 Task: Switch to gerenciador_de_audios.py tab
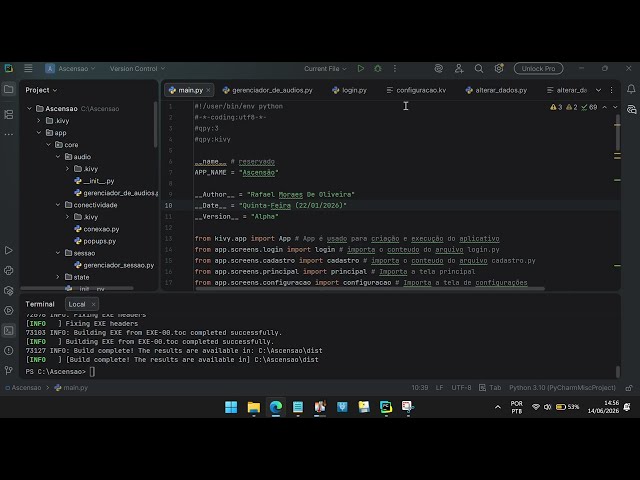[268, 90]
